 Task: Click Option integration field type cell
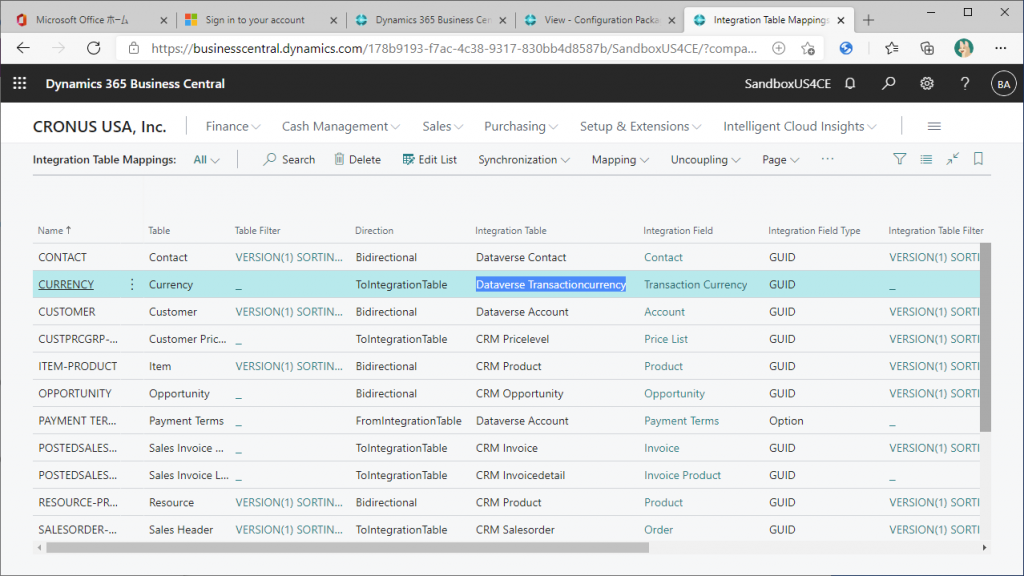(x=786, y=421)
